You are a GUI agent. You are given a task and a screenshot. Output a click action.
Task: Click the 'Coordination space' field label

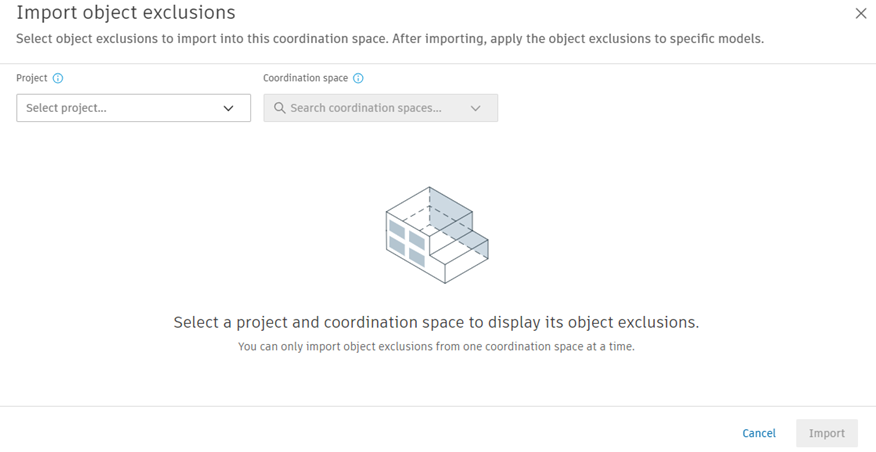click(x=306, y=78)
